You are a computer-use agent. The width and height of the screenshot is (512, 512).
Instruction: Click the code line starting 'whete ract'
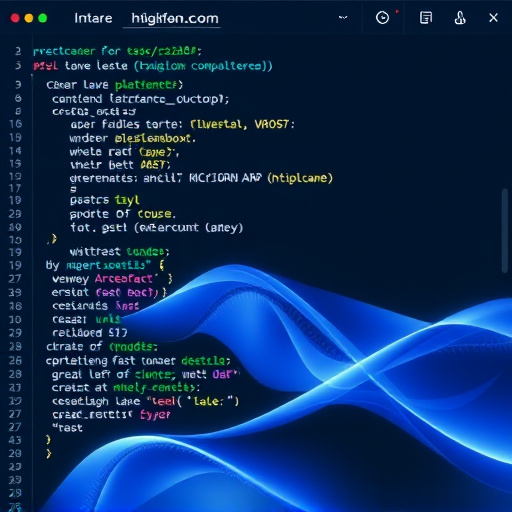click(124, 152)
